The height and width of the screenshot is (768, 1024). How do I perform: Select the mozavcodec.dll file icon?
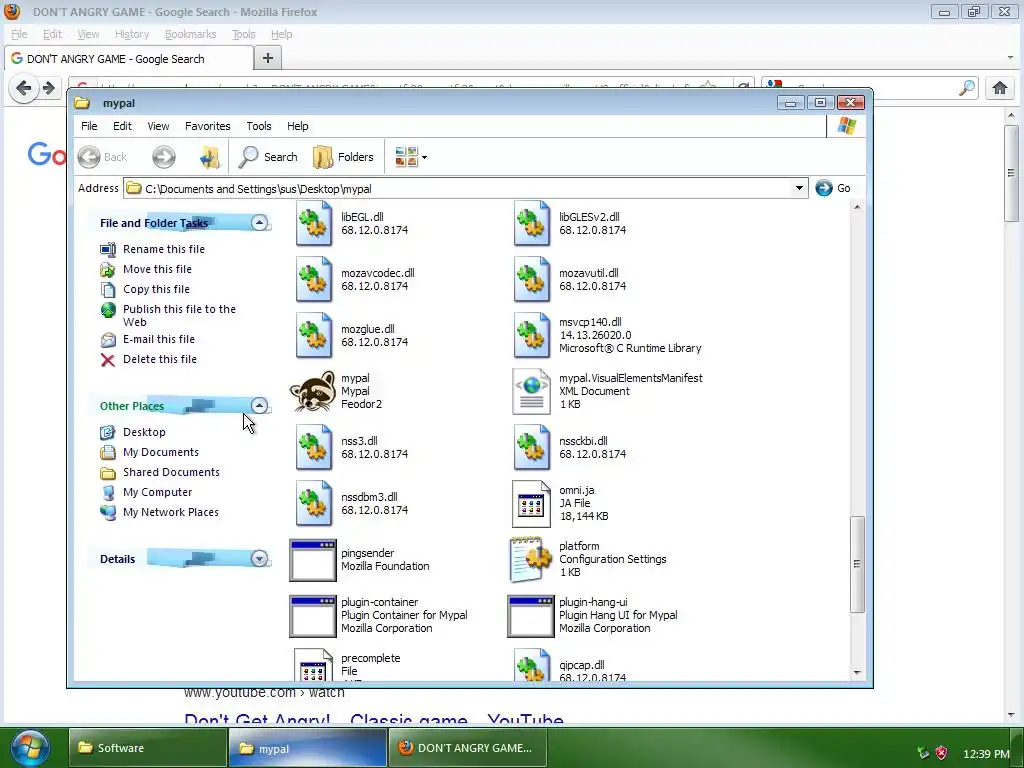[x=313, y=280]
